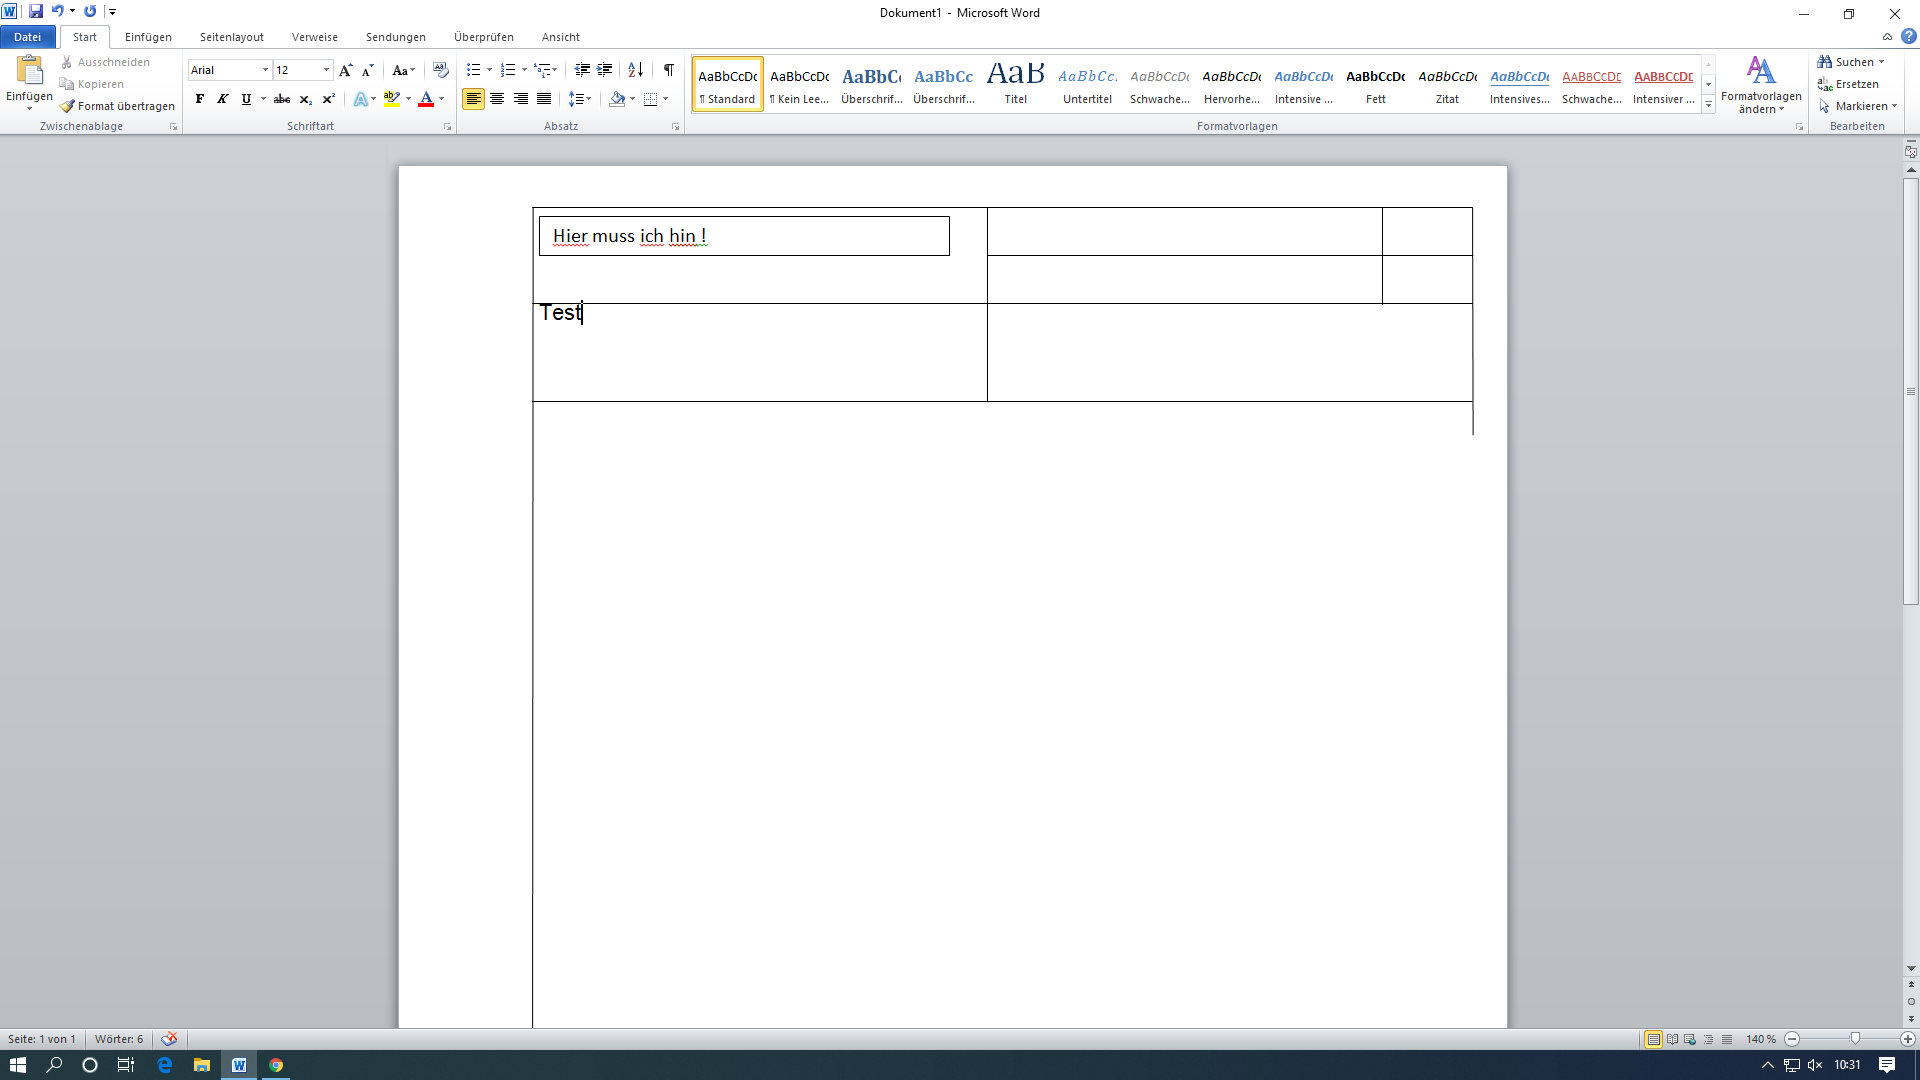This screenshot has height=1080, width=1920.
Task: Open the Schriftart dialog launcher
Action: coord(447,127)
